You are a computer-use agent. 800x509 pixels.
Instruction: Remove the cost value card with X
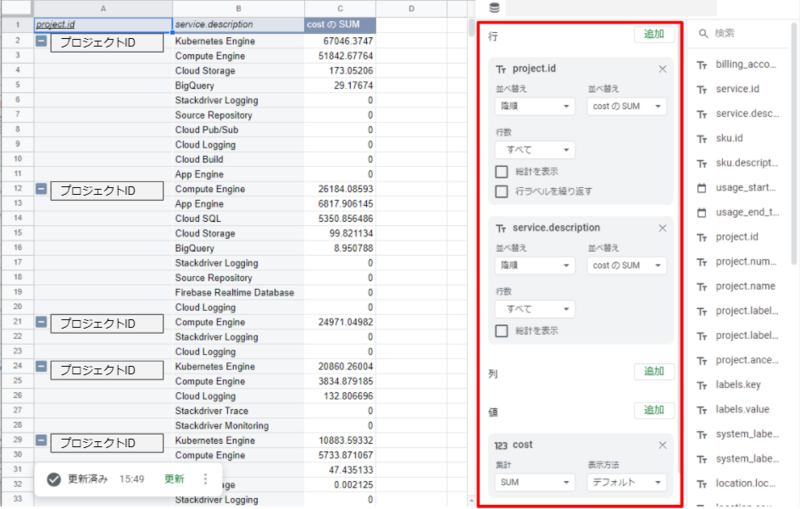662,445
